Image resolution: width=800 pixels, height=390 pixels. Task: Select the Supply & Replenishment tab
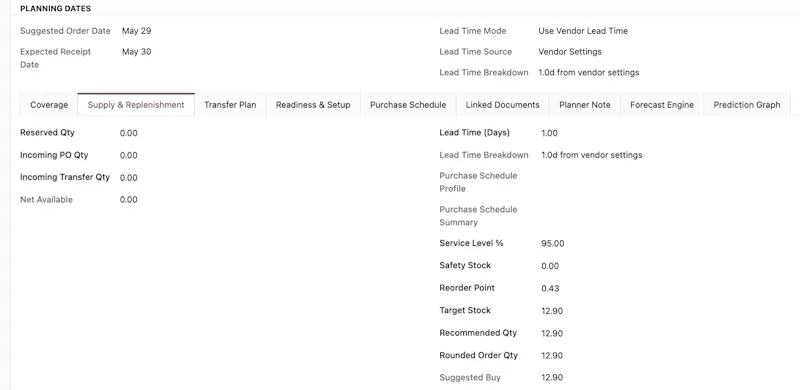(136, 105)
